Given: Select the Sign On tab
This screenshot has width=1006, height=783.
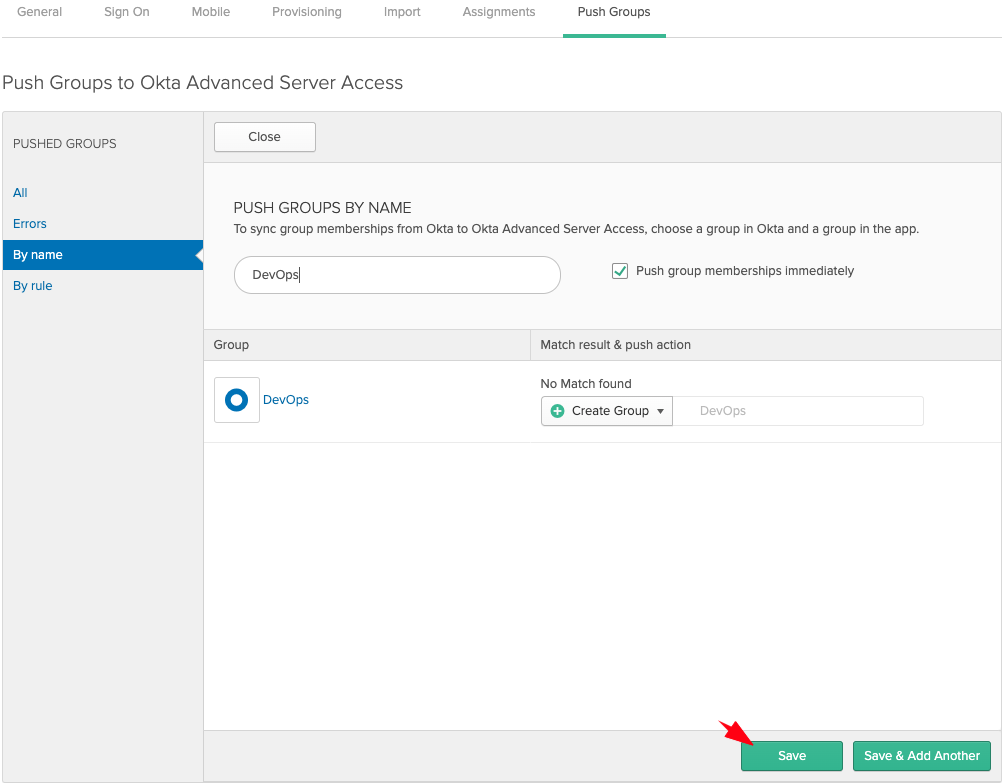Looking at the screenshot, I should coord(126,12).
